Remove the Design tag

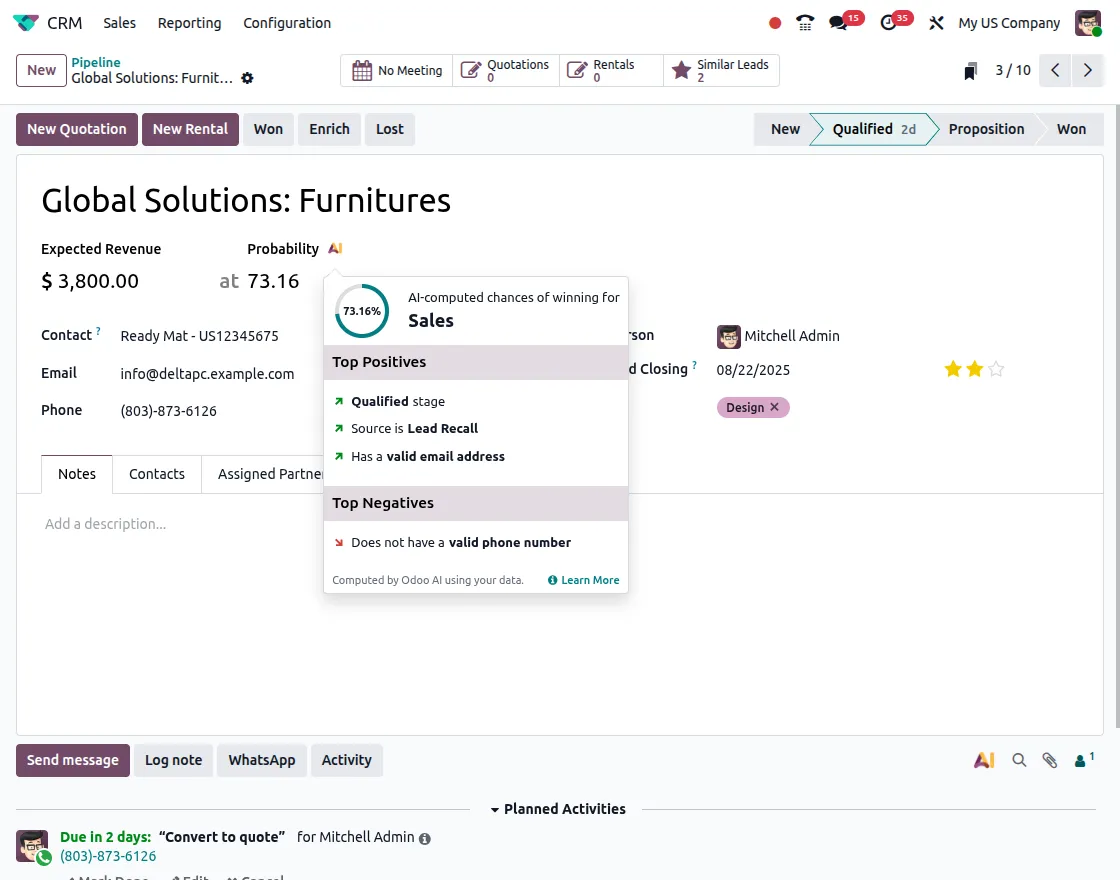click(x=774, y=407)
